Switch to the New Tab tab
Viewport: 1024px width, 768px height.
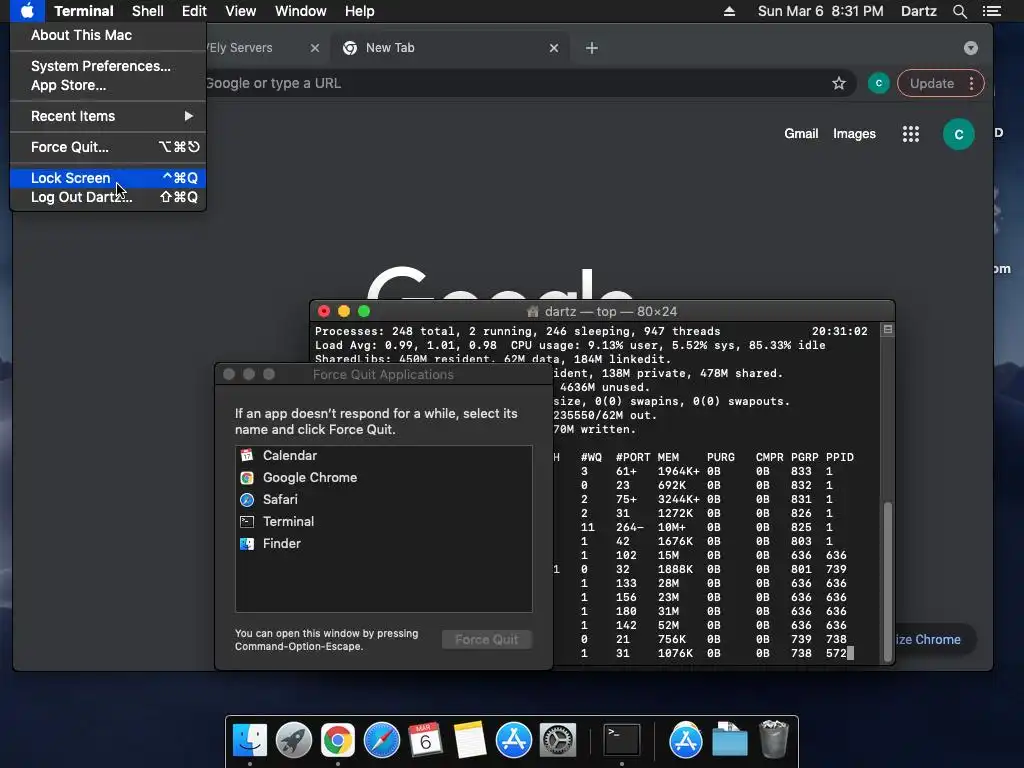coord(451,48)
